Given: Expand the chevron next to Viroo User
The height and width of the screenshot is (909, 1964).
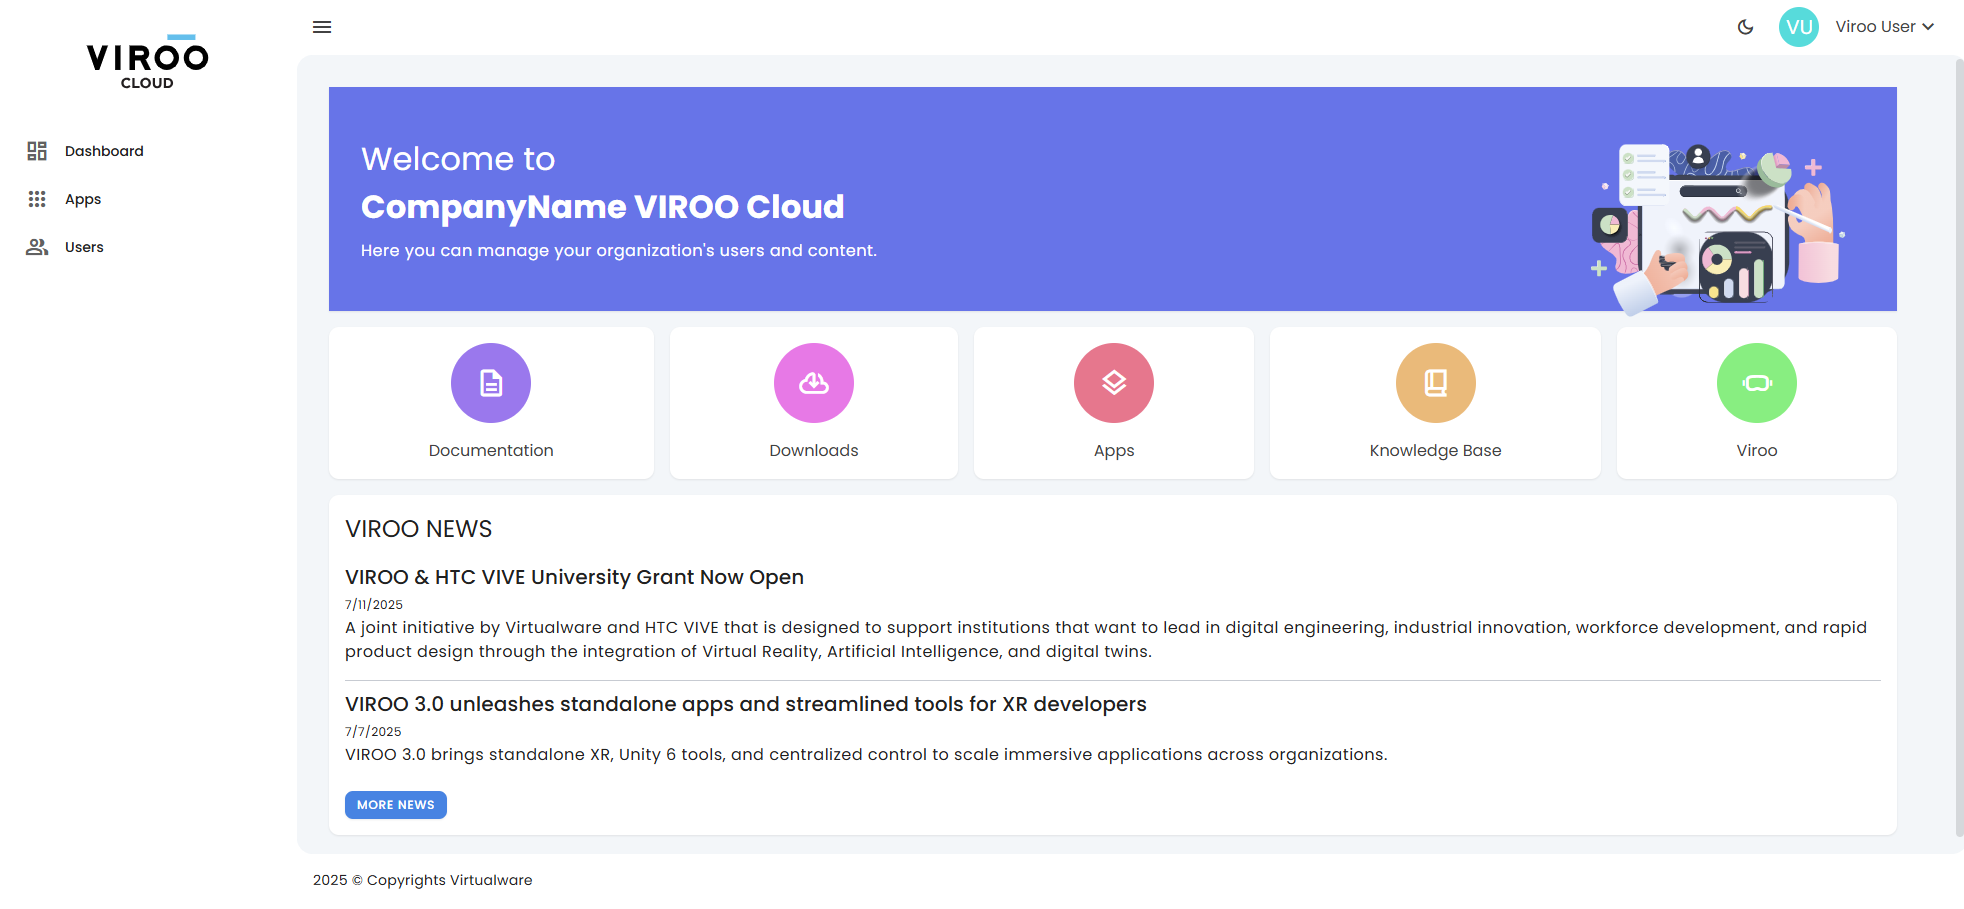Looking at the screenshot, I should [x=1929, y=27].
